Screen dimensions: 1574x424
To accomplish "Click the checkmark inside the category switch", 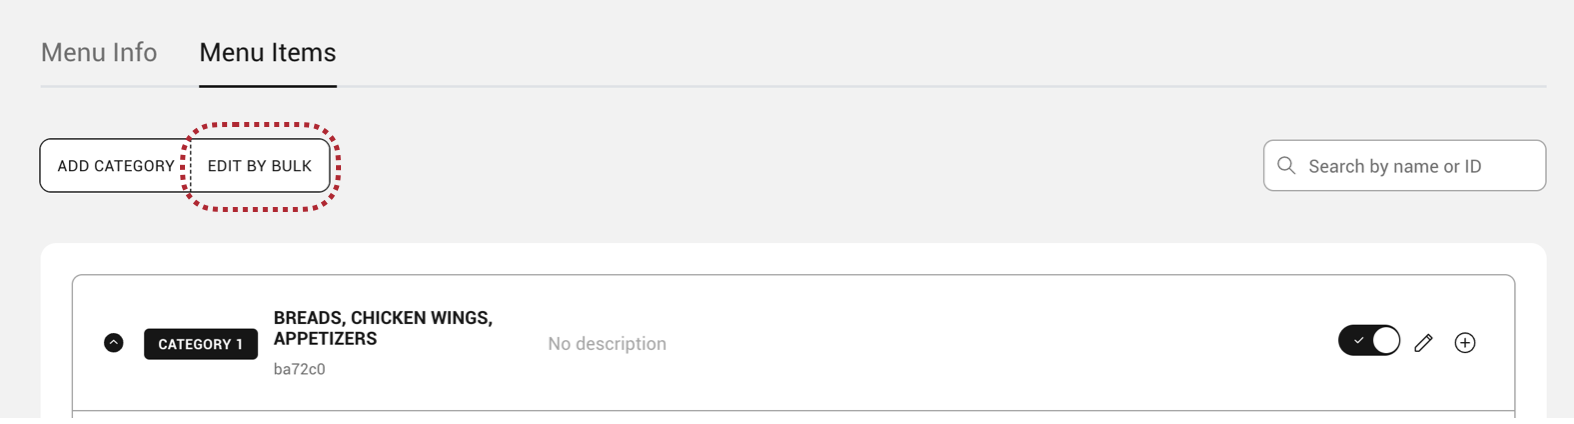I will [1358, 341].
